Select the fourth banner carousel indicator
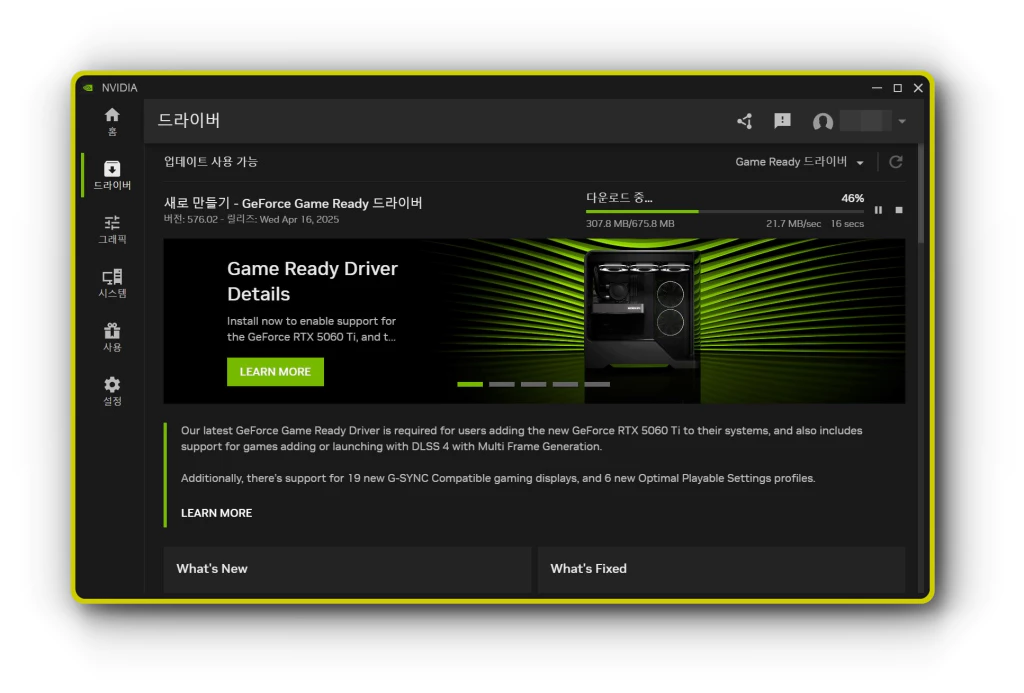 point(565,385)
